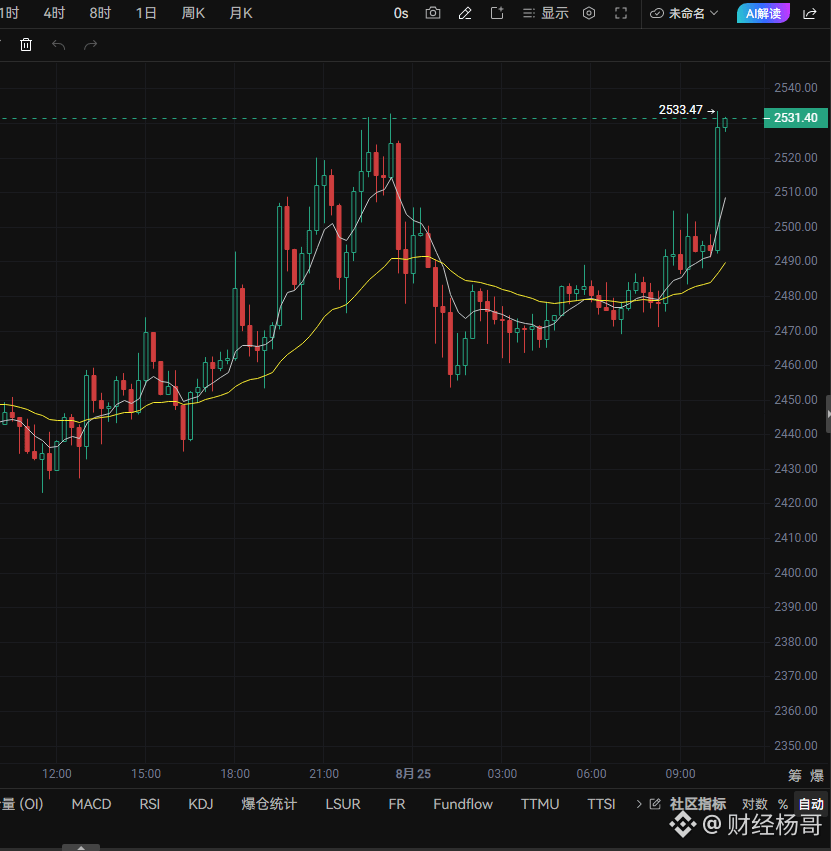Click the 2450.00 price axis label
The width and height of the screenshot is (831, 851).
796,399
